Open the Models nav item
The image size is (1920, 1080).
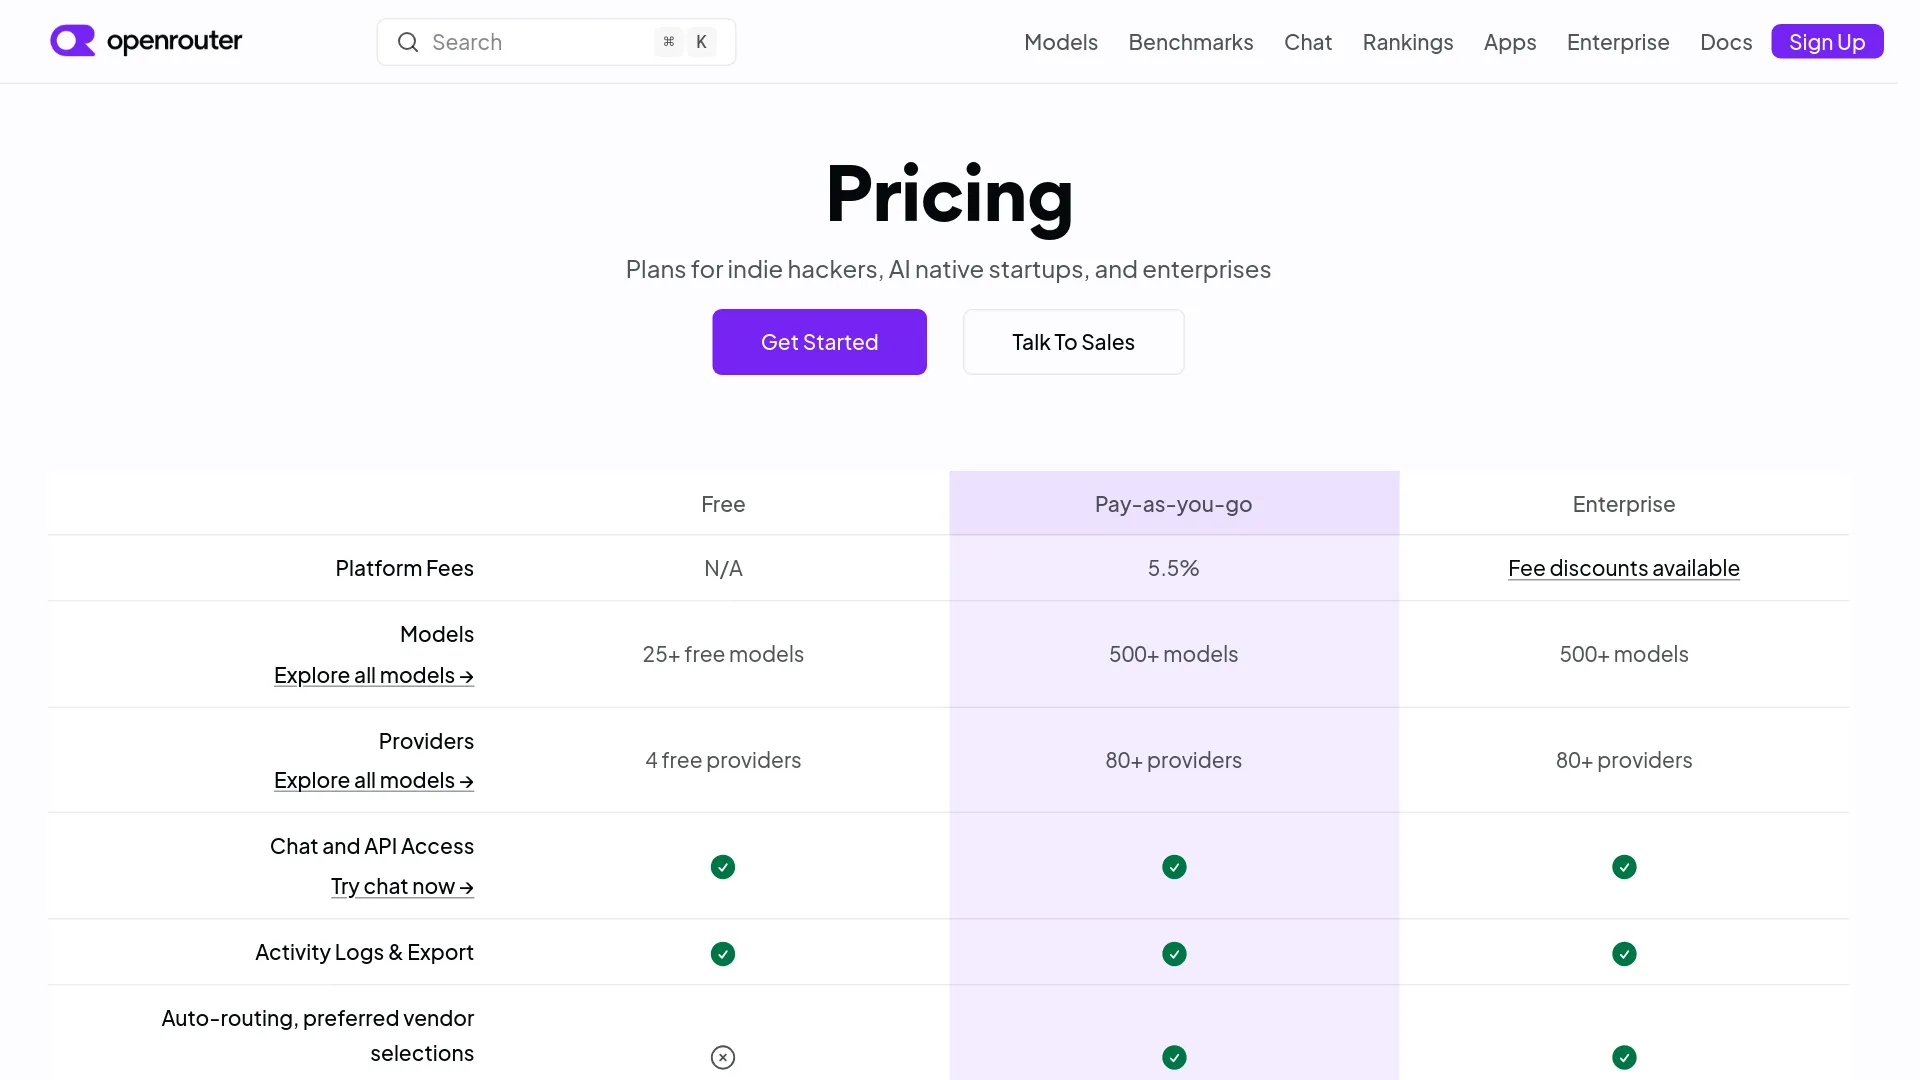[1061, 42]
